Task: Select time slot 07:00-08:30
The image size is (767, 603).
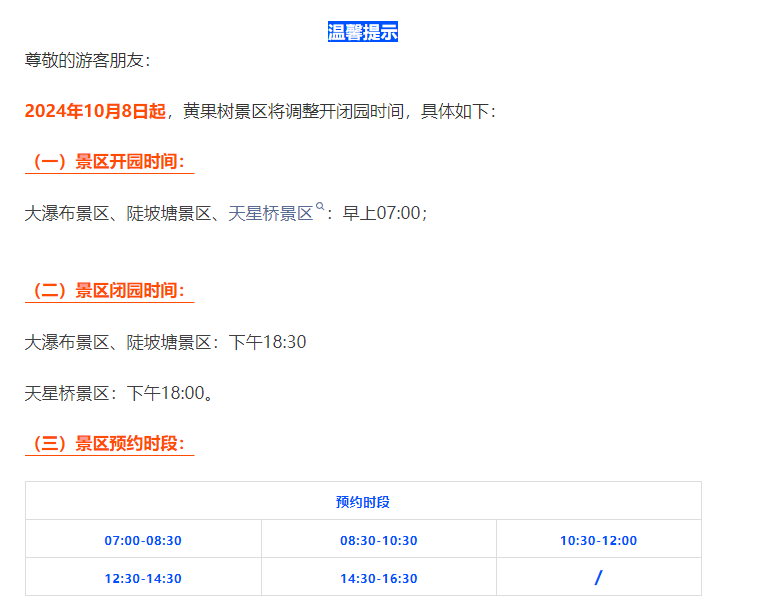Action: (x=143, y=540)
